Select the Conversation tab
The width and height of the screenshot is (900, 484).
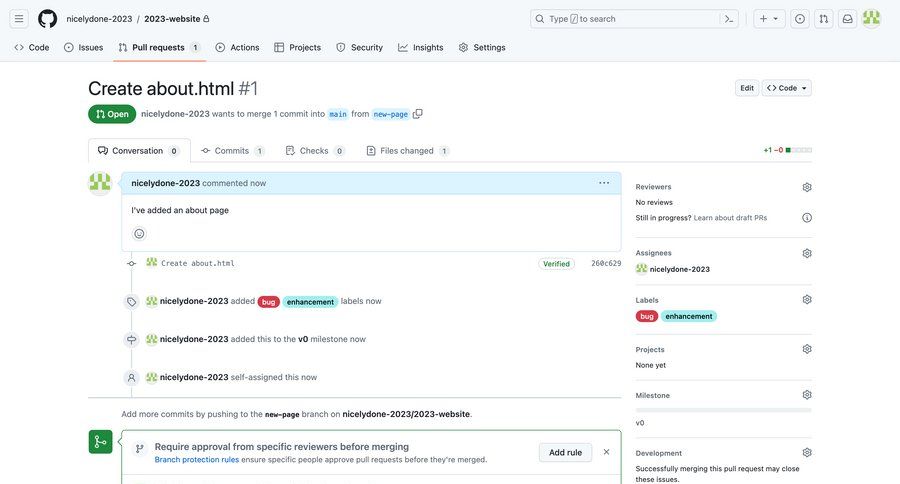[139, 151]
